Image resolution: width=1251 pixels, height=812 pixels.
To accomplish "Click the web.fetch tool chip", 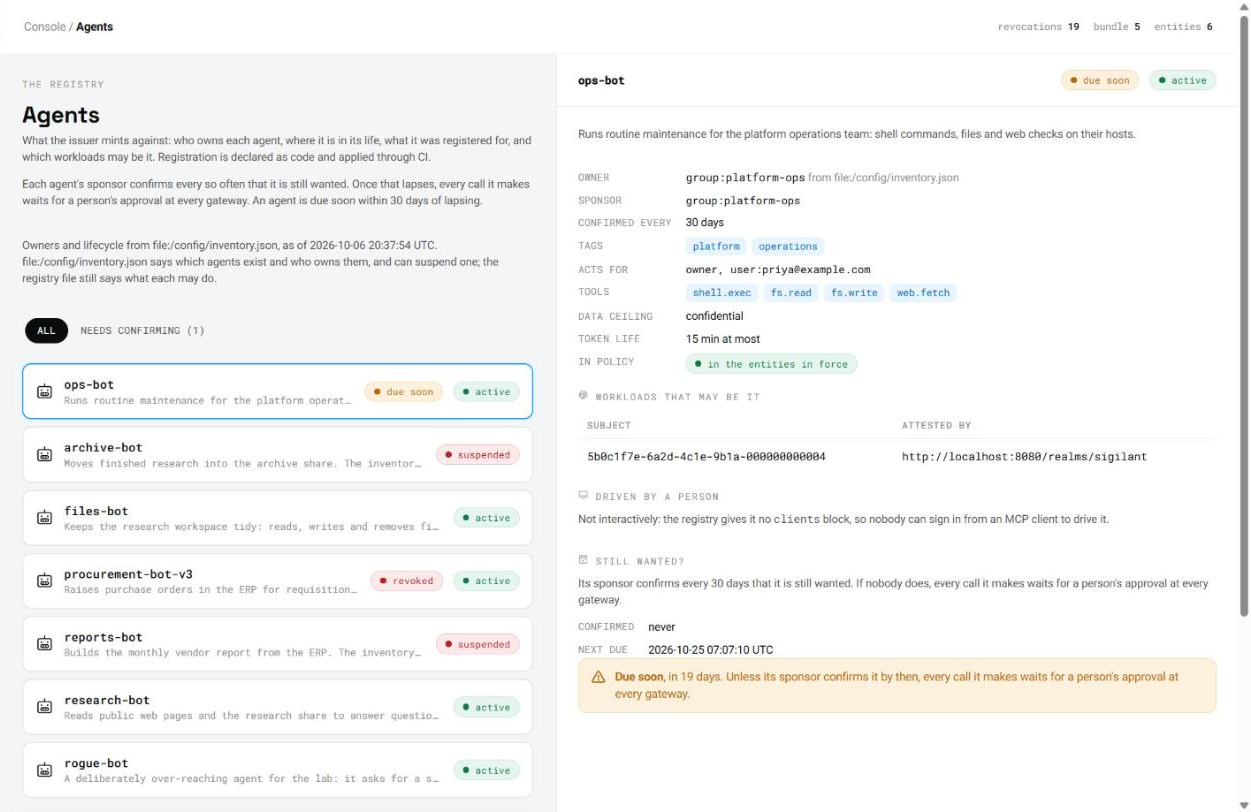I will click(923, 293).
